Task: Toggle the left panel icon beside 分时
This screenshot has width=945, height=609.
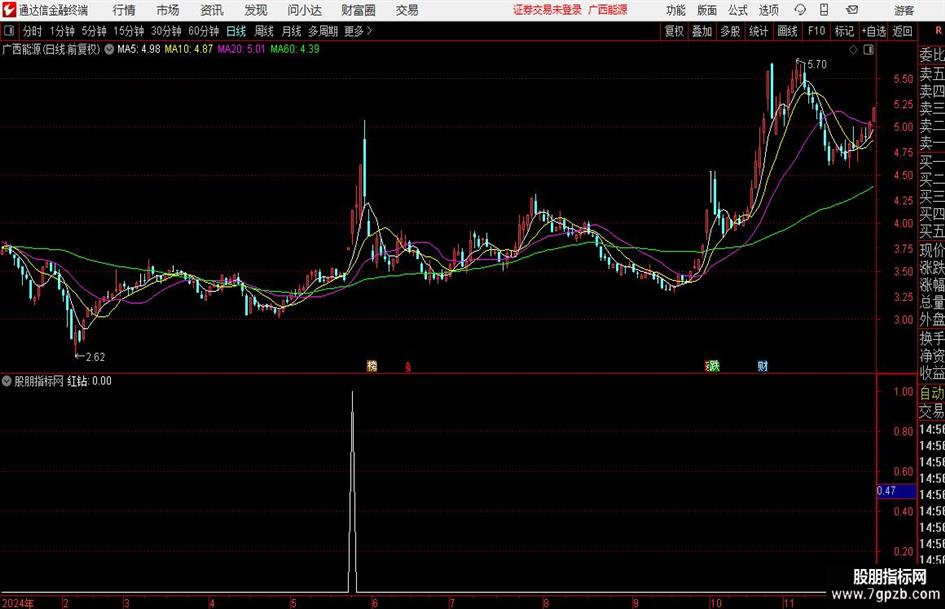Action: 8,31
